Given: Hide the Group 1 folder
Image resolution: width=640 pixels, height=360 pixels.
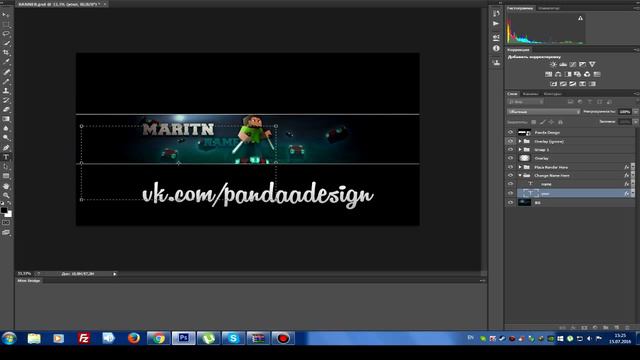Looking at the screenshot, I should pyautogui.click(x=510, y=150).
